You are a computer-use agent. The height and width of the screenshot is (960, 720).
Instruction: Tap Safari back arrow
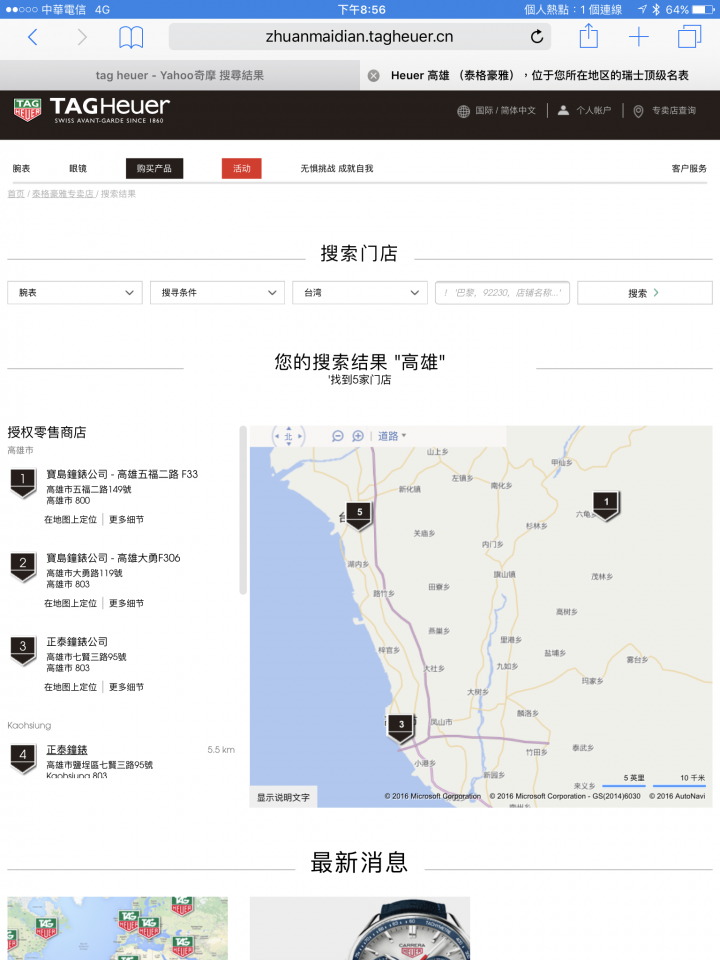point(33,37)
